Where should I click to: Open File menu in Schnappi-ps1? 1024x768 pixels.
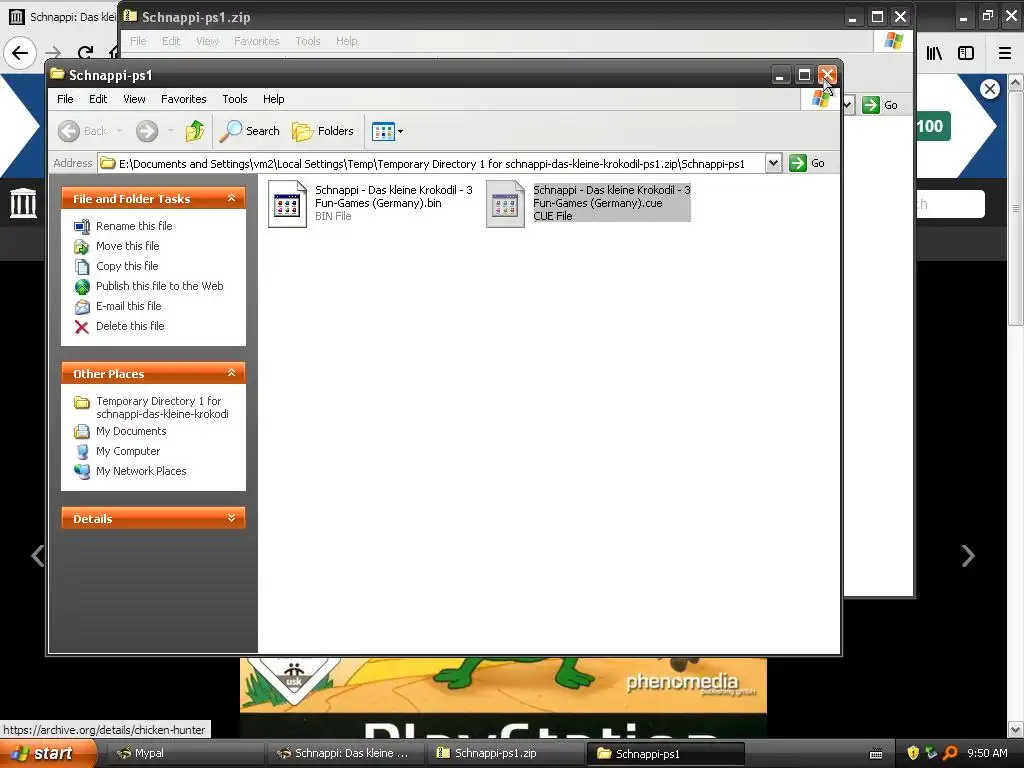coord(65,99)
